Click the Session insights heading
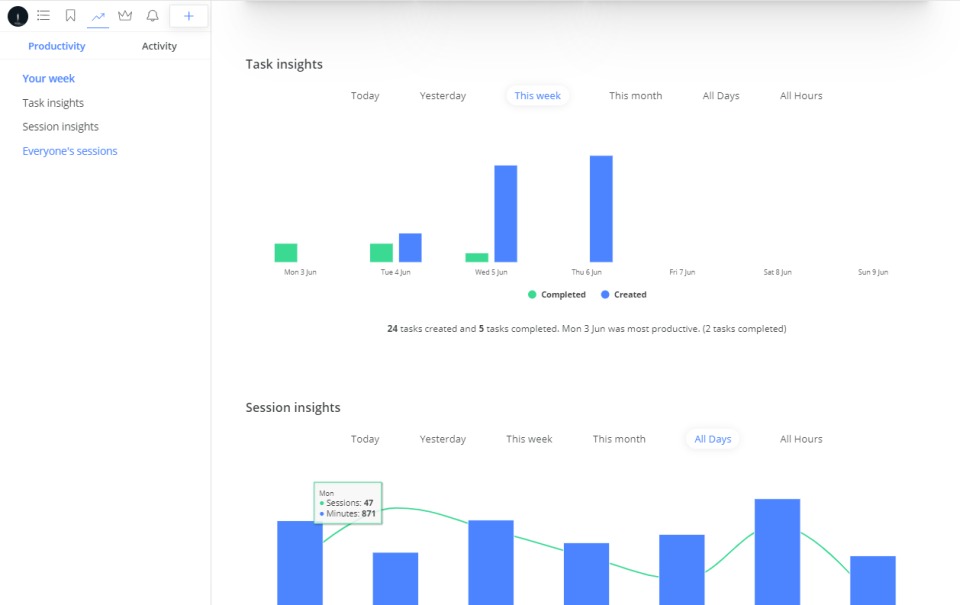 [x=293, y=408]
